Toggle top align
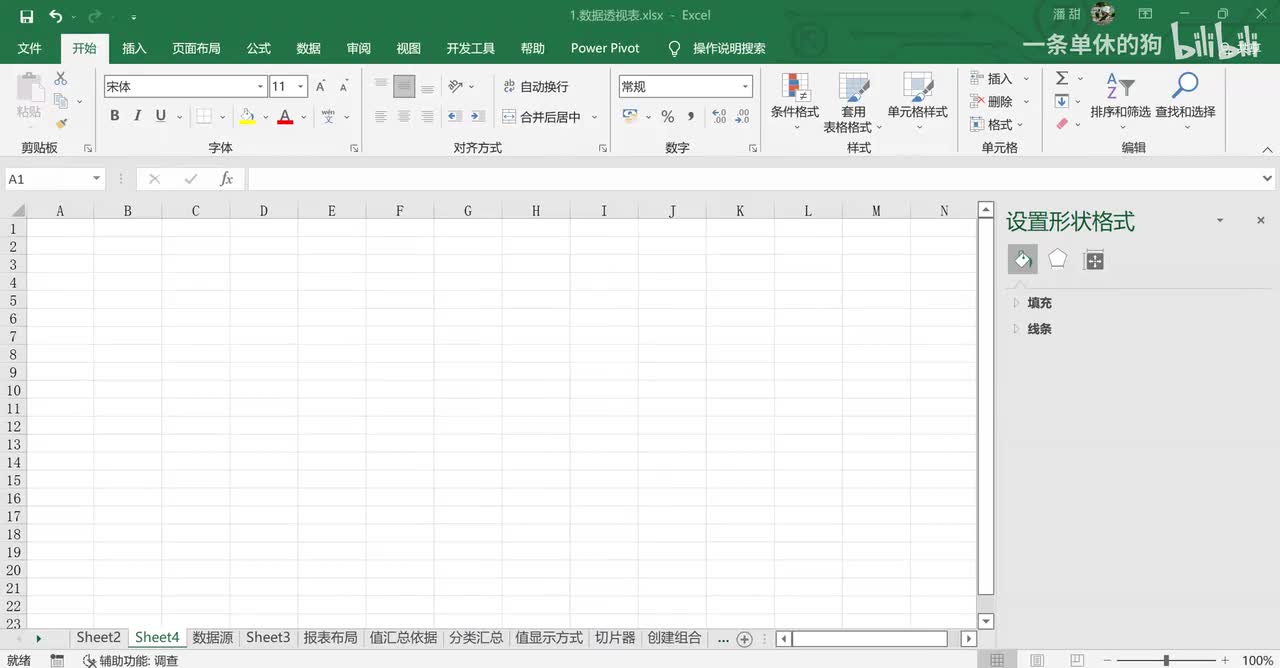 point(381,87)
